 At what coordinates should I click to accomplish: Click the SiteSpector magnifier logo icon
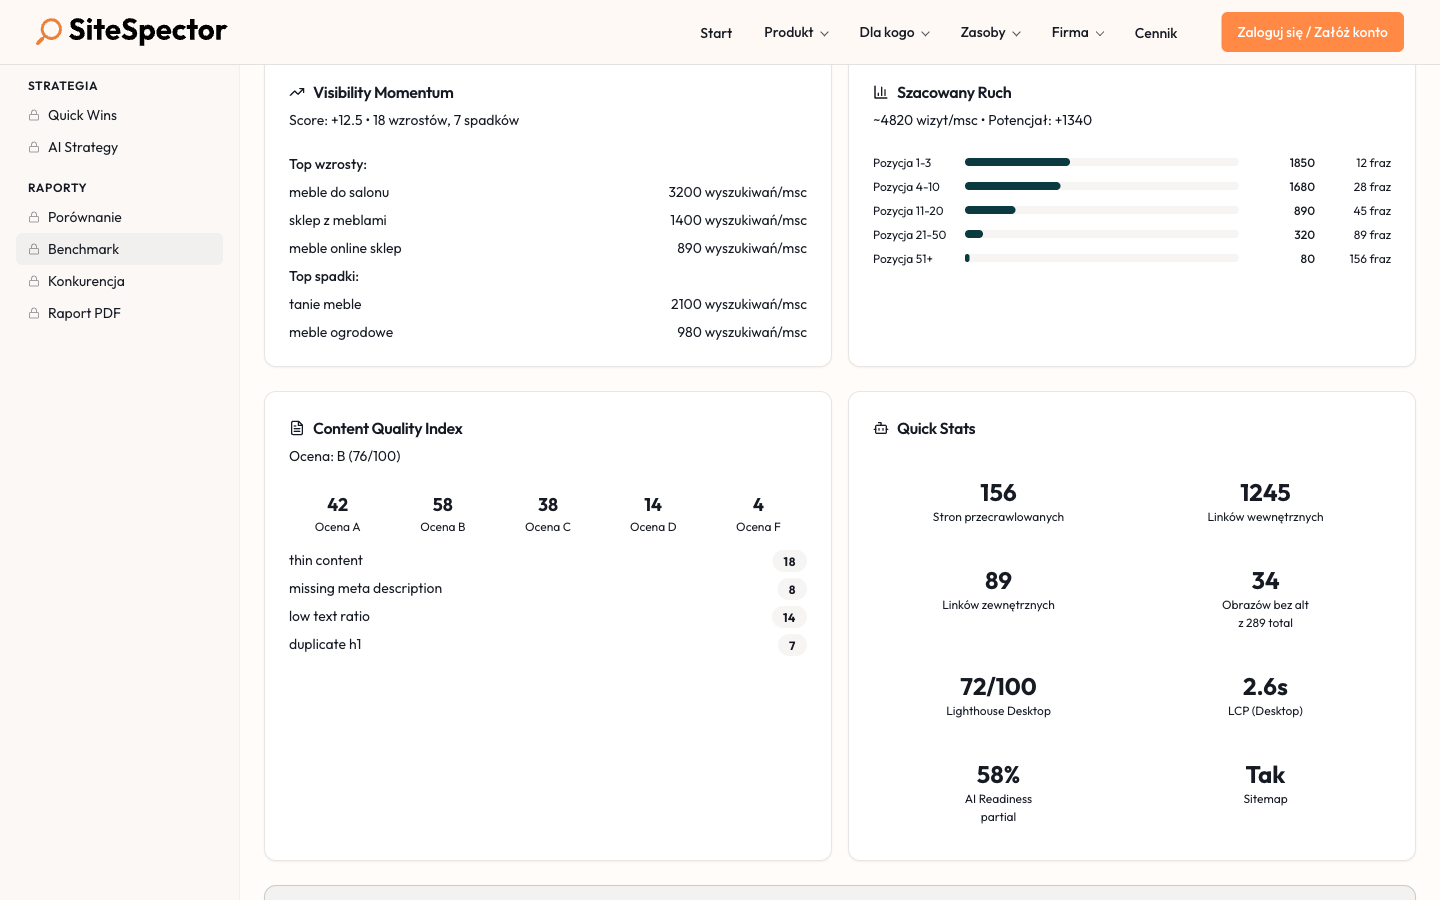tap(49, 31)
